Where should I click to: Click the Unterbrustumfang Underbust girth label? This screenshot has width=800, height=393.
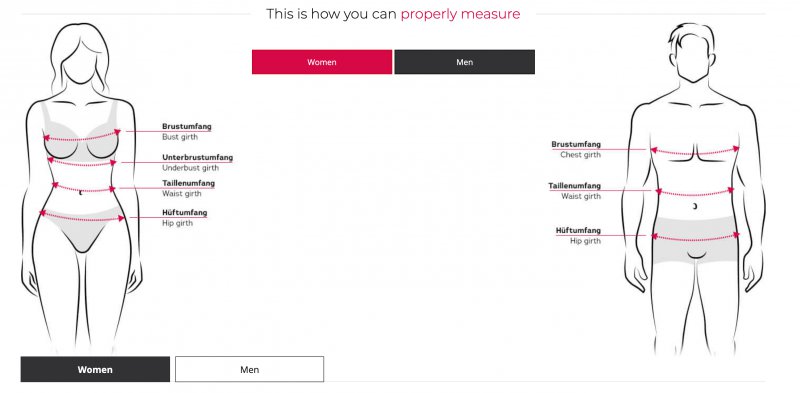pyautogui.click(x=197, y=162)
